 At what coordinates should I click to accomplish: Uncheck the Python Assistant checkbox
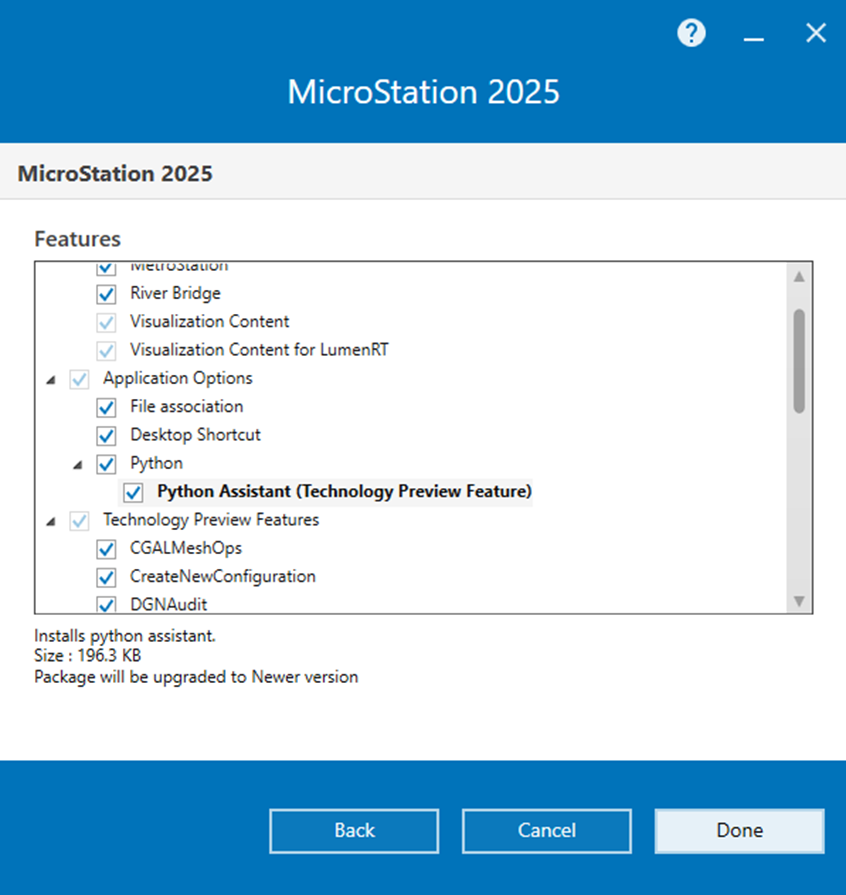click(134, 492)
